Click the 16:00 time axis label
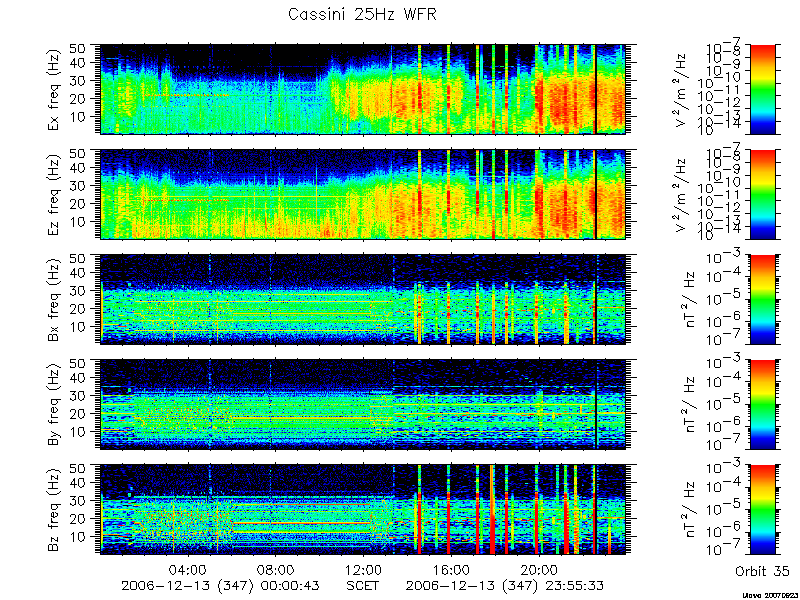Image resolution: width=800 pixels, height=600 pixels. pyautogui.click(x=451, y=569)
